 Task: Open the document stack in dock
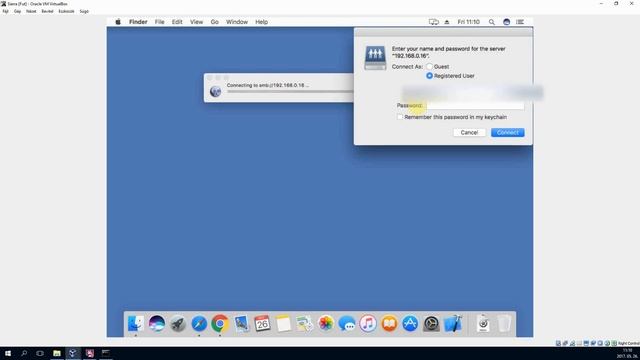pos(483,324)
